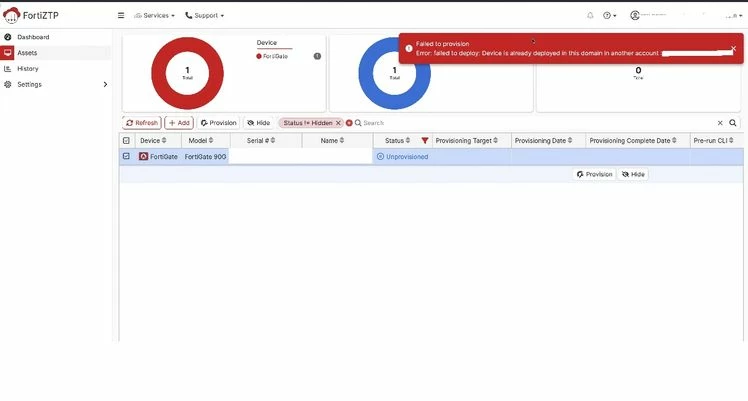This screenshot has width=748, height=401.
Task: Open the Services dropdown menu
Action: click(155, 15)
